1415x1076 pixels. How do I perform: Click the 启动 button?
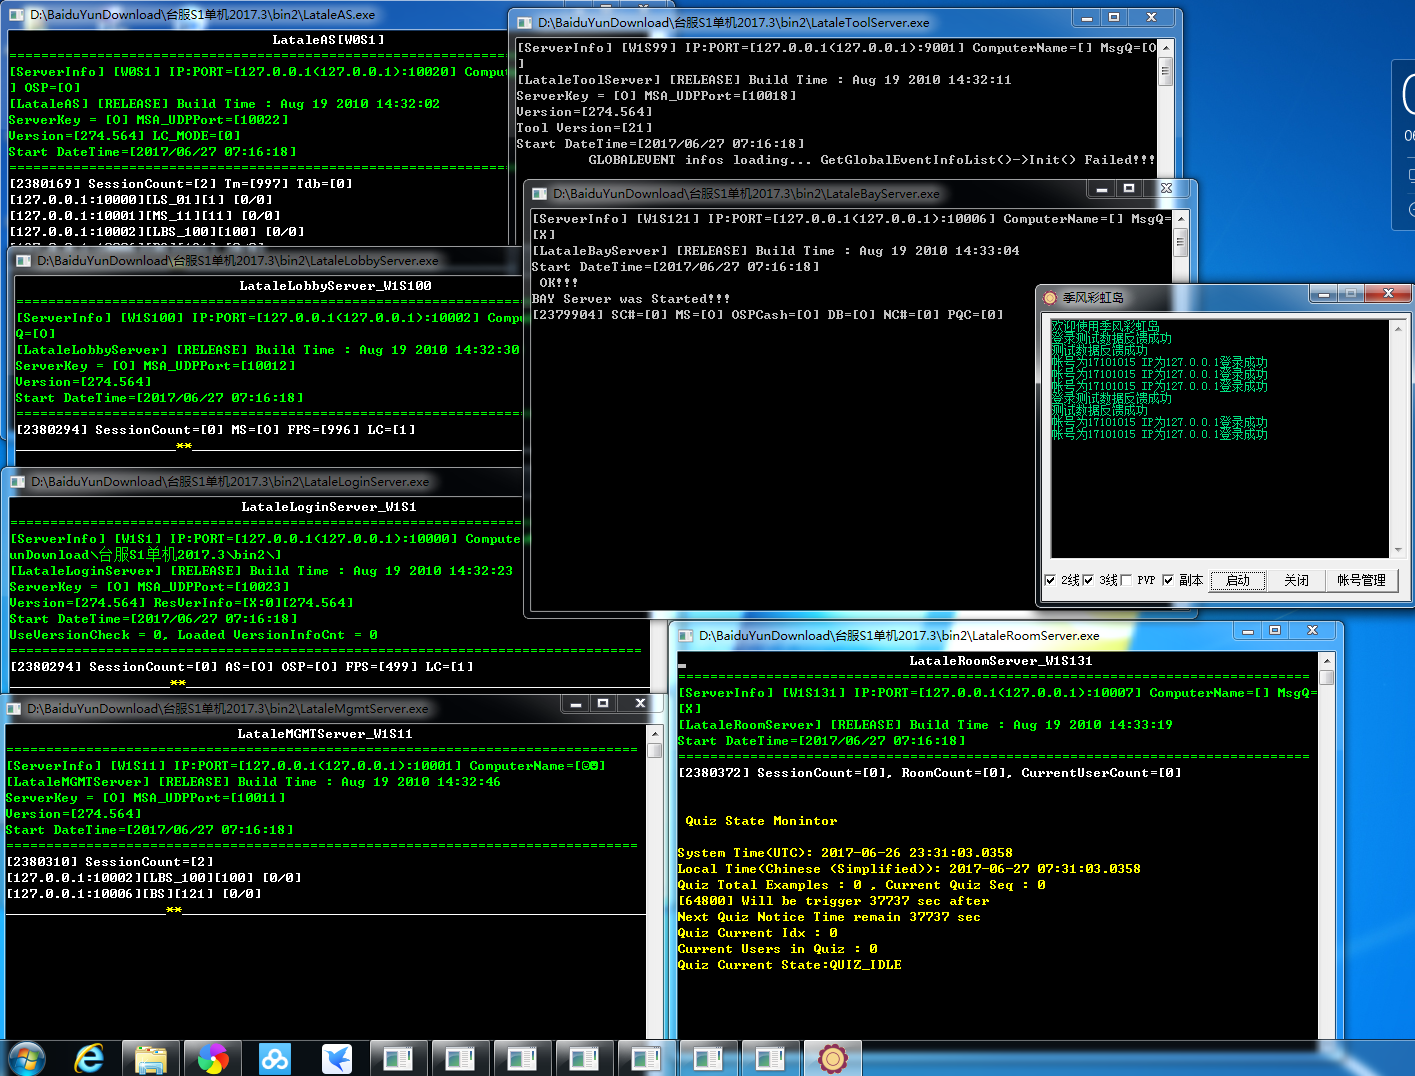(x=1238, y=580)
